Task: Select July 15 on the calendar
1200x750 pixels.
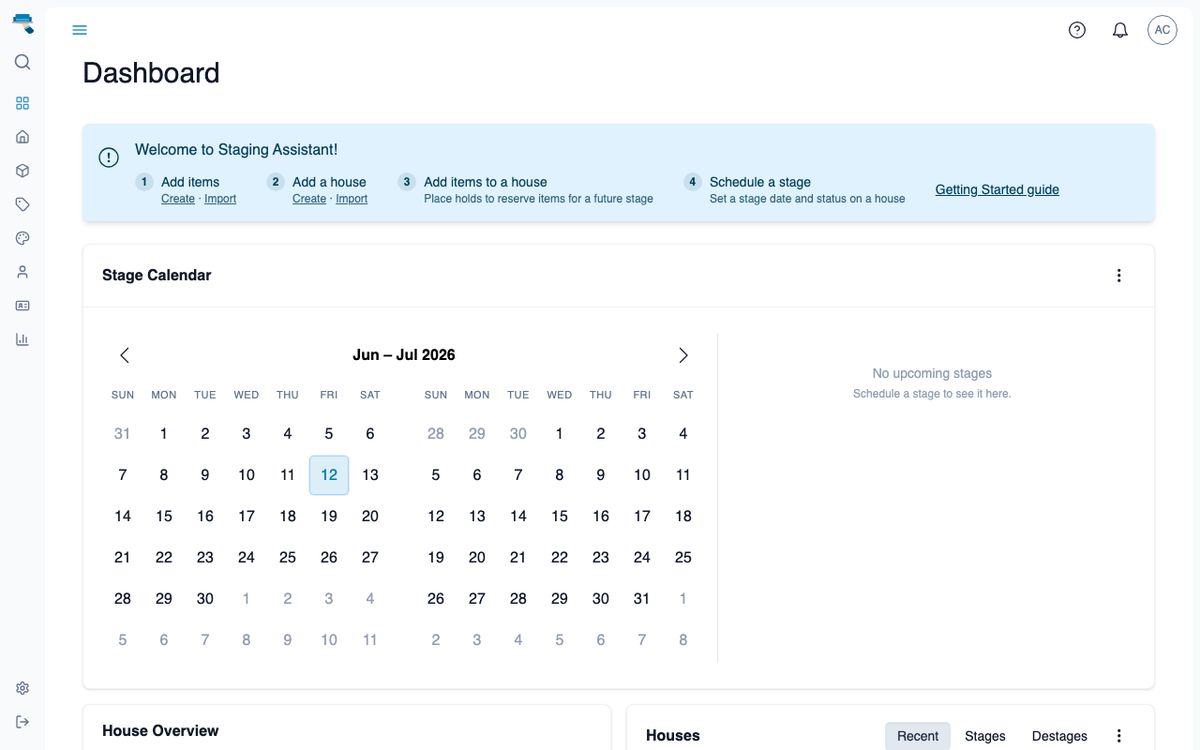Action: [559, 516]
